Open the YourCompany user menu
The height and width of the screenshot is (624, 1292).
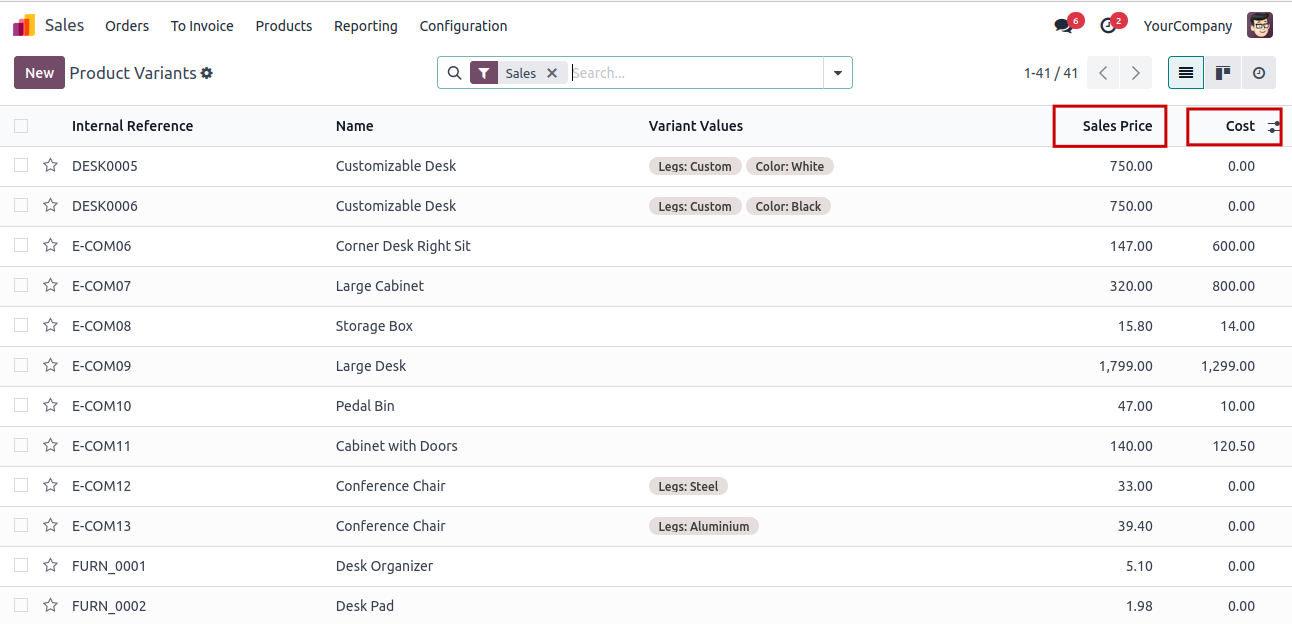click(1188, 26)
